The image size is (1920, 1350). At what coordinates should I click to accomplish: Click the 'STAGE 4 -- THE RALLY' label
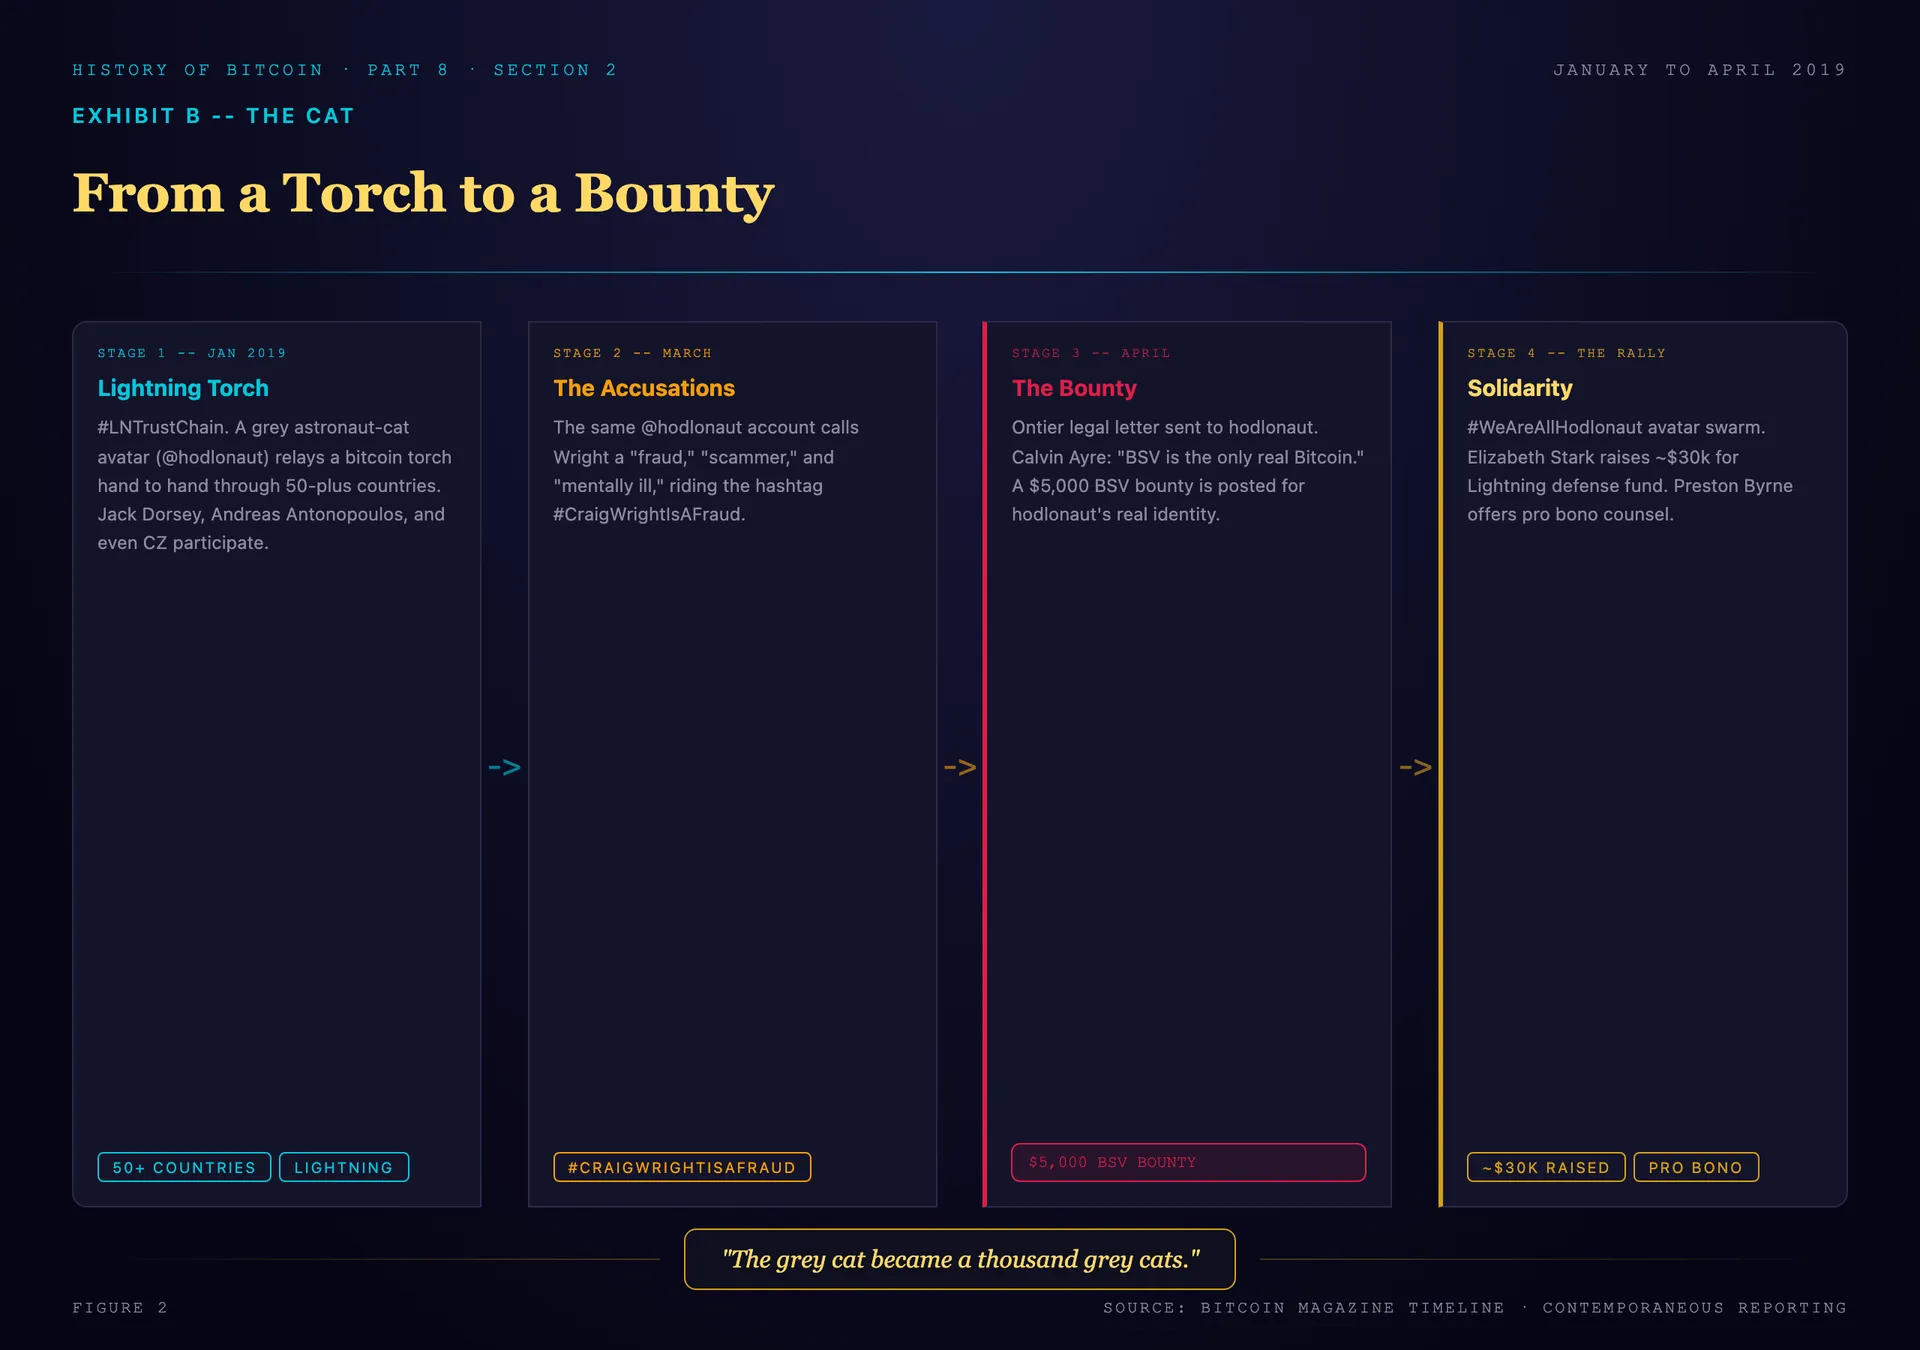click(x=1566, y=353)
